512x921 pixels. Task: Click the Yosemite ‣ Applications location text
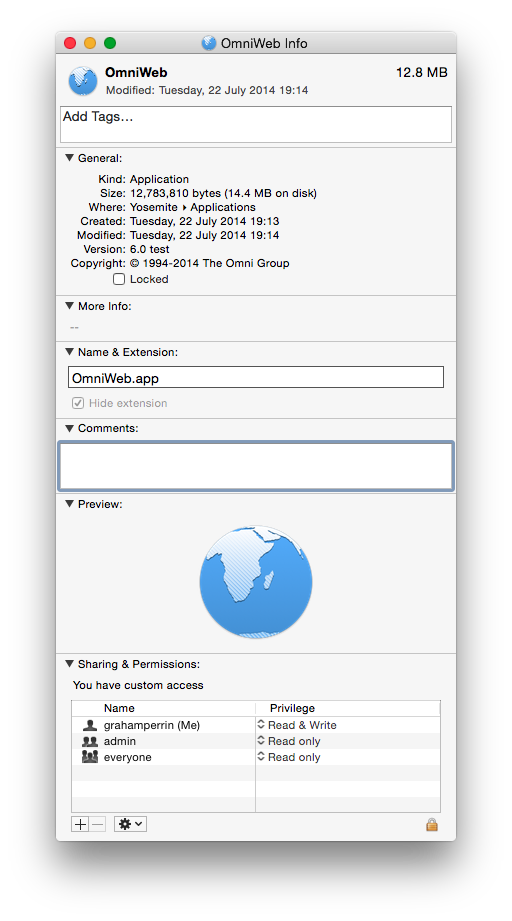(193, 207)
